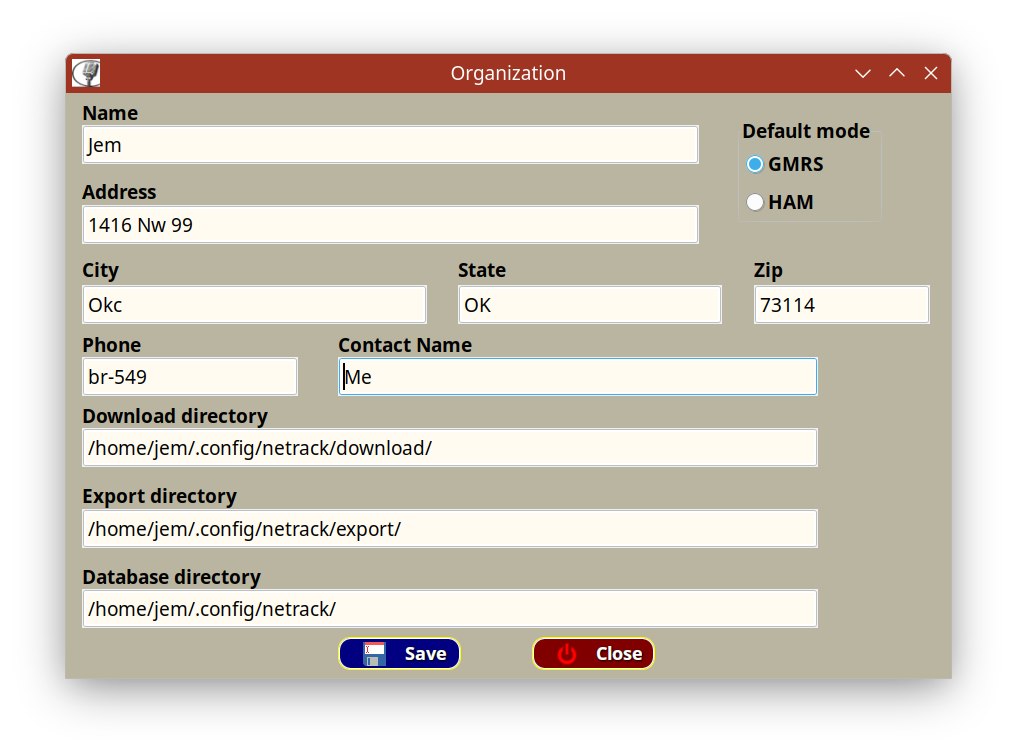Click the Contact Name field
The image size is (1017, 756).
[578, 377]
